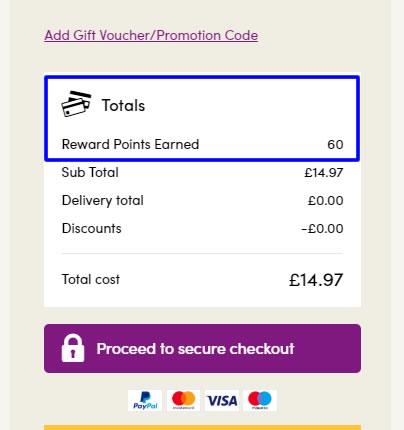Click the Discounts amount -£0.00
Viewport: 404px width, 430px height.
(x=322, y=229)
